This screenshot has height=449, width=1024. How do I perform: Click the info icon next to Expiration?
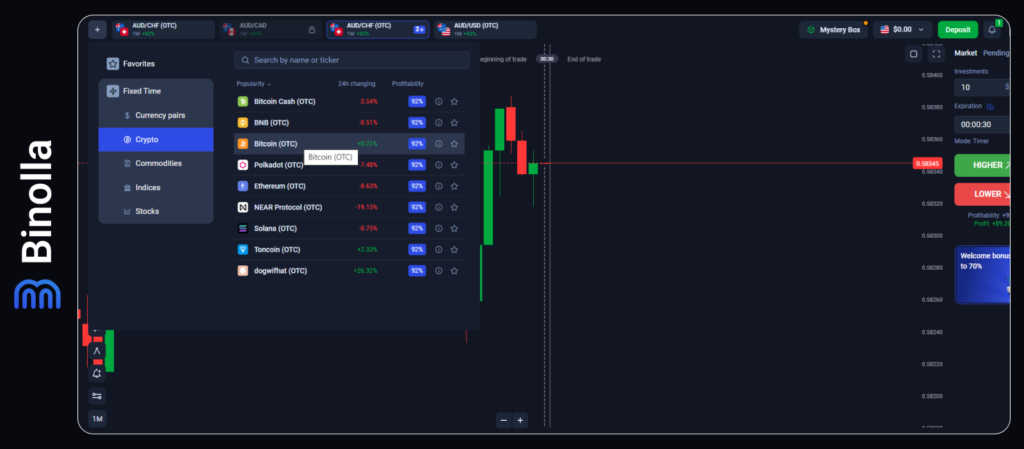[x=990, y=106]
